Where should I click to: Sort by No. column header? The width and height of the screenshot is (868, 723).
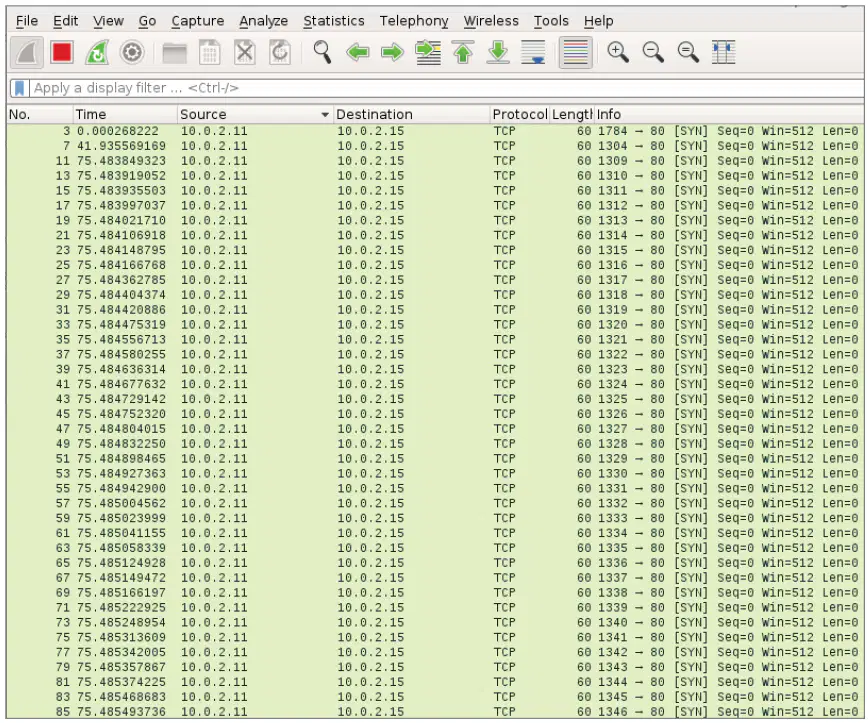pos(40,115)
